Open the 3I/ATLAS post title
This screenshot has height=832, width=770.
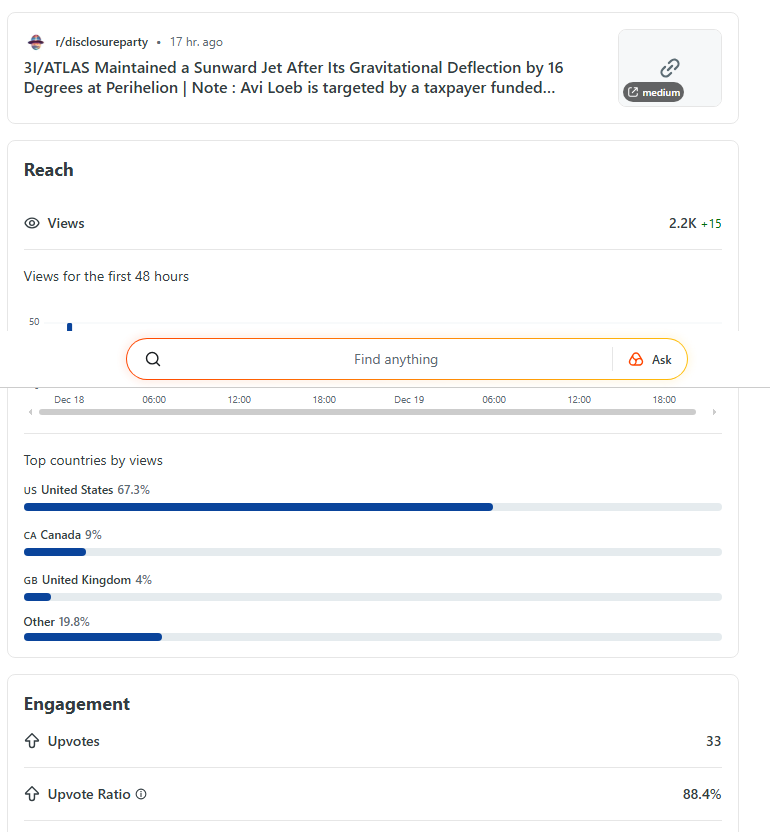pyautogui.click(x=293, y=77)
